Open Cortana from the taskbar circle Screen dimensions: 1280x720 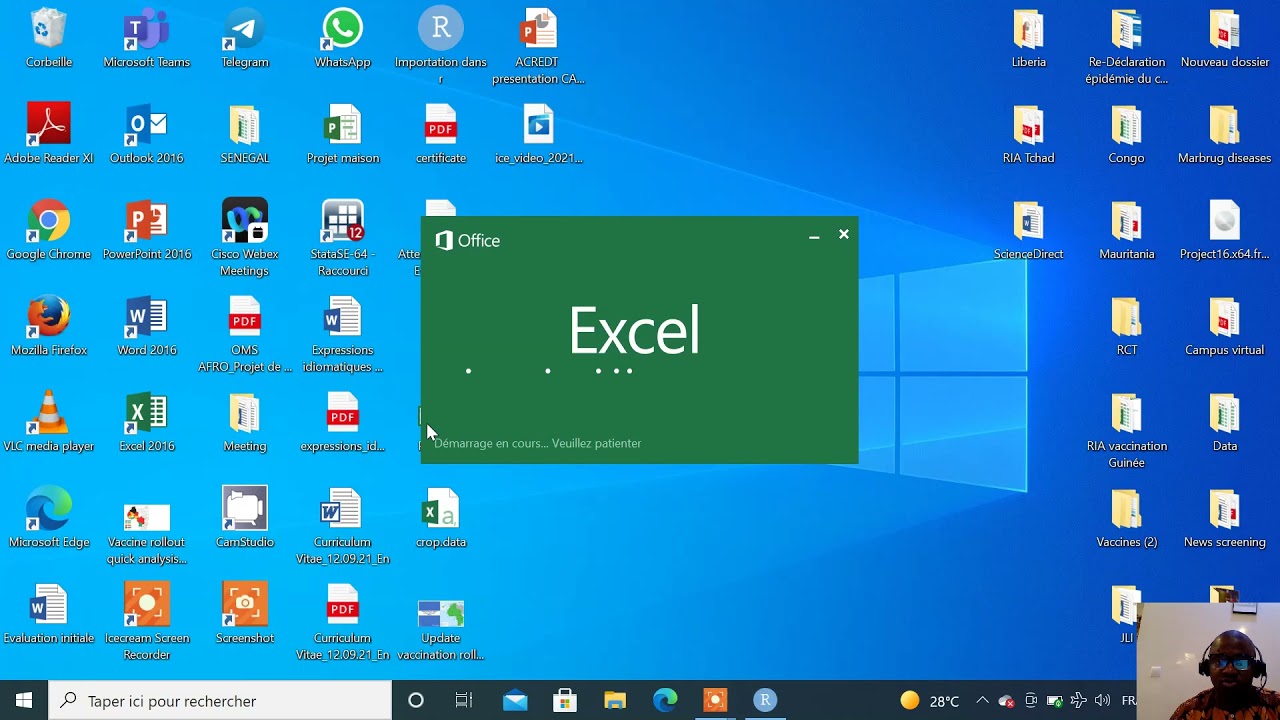(x=416, y=701)
